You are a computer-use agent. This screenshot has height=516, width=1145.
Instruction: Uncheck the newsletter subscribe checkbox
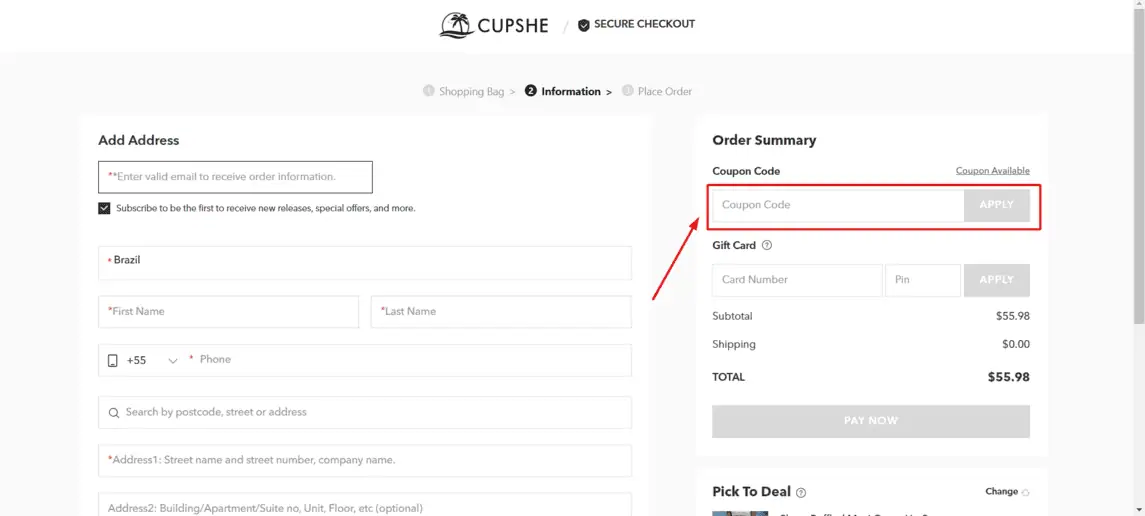[x=104, y=208]
